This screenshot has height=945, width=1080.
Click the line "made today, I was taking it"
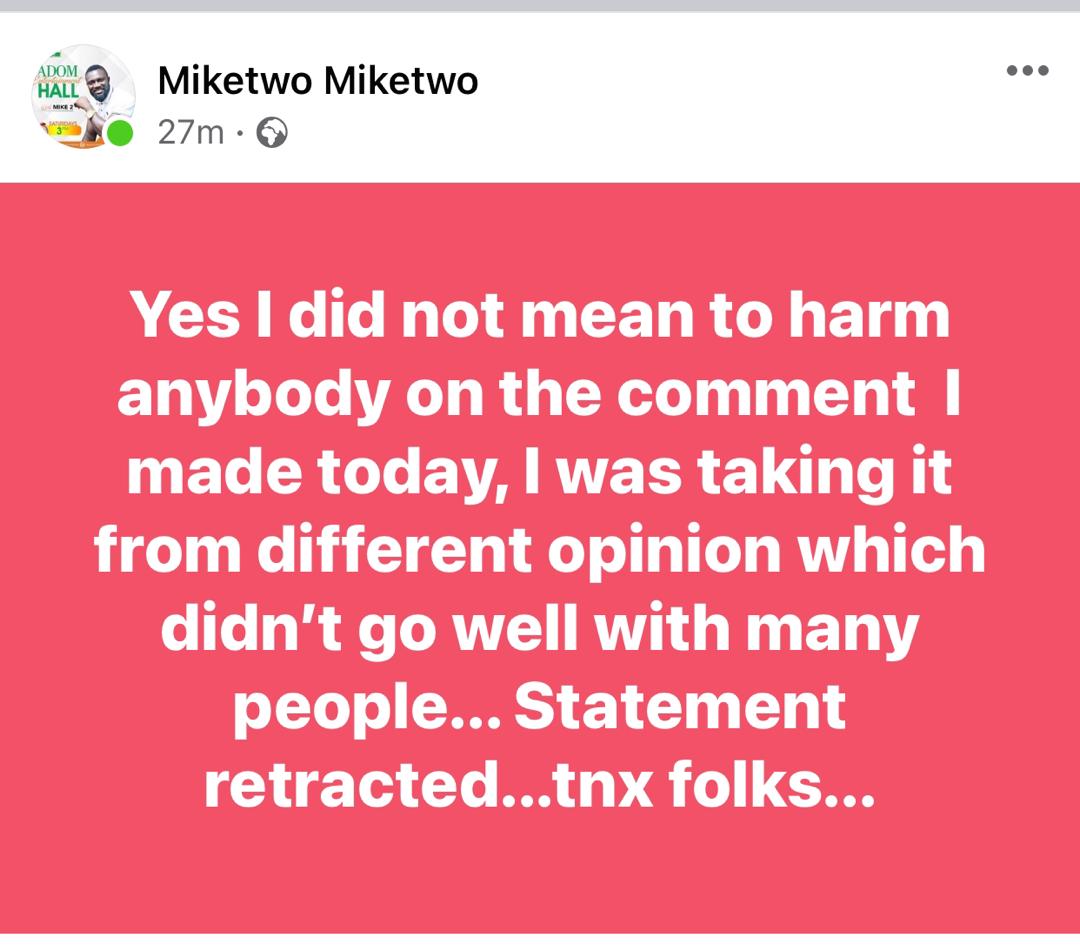[539, 473]
